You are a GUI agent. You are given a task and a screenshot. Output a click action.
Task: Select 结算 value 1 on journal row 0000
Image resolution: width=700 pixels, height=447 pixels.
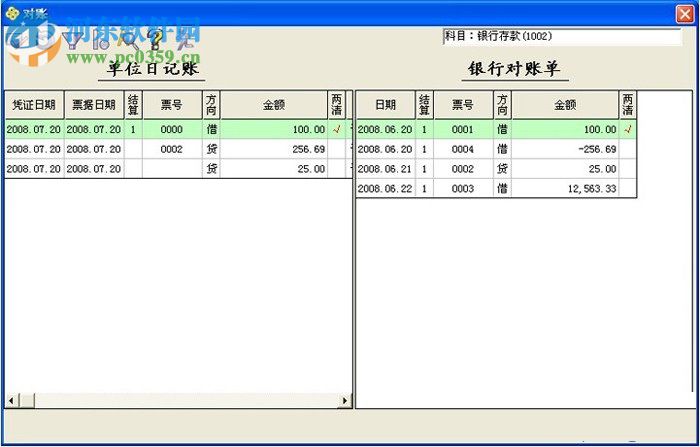point(133,130)
